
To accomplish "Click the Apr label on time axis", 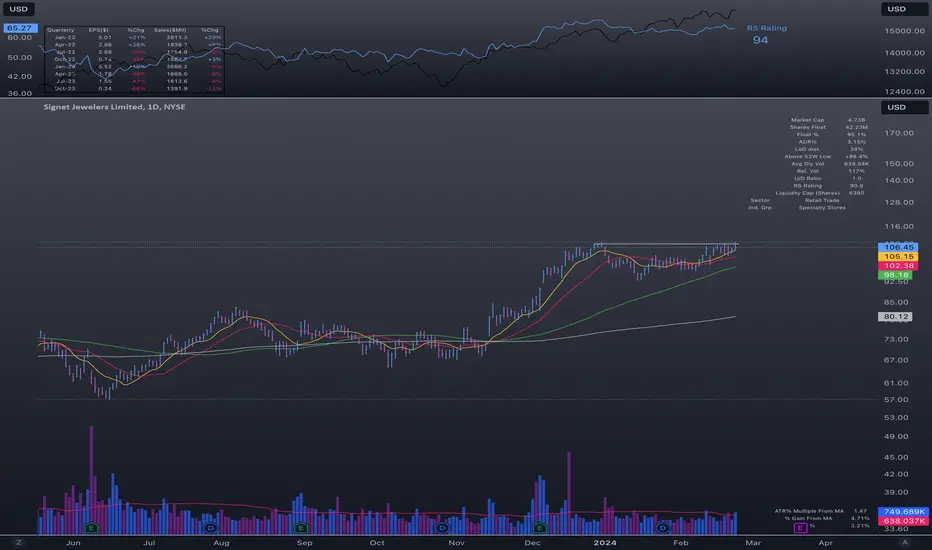I will click(825, 542).
